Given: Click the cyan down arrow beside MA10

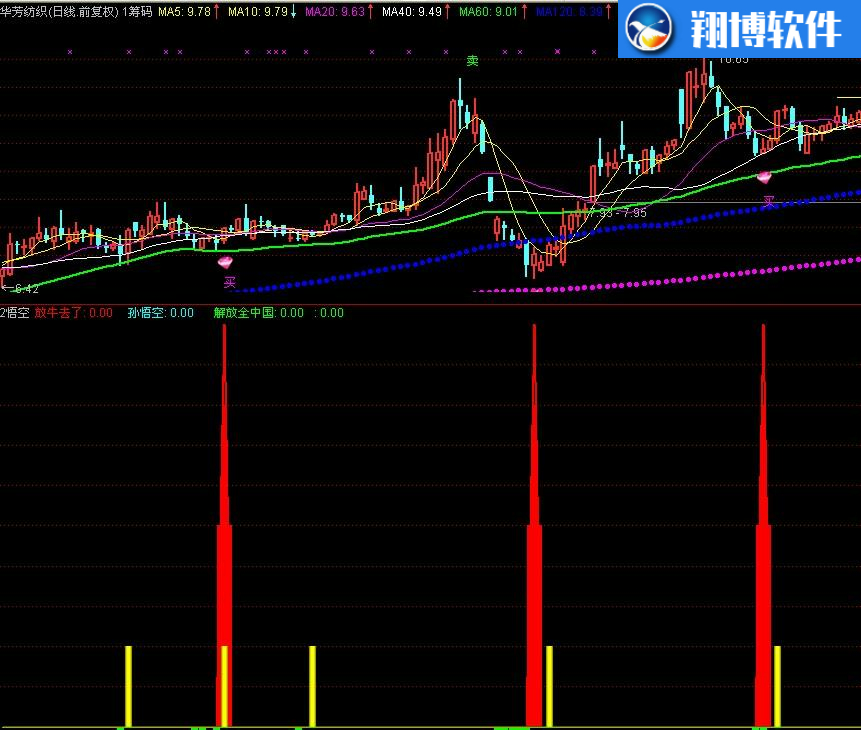Looking at the screenshot, I should [x=293, y=11].
